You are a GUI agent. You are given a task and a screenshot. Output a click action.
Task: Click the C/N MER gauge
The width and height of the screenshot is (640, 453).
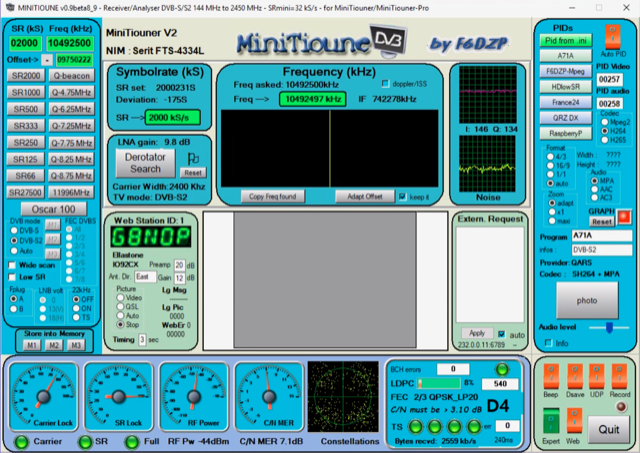(269, 396)
